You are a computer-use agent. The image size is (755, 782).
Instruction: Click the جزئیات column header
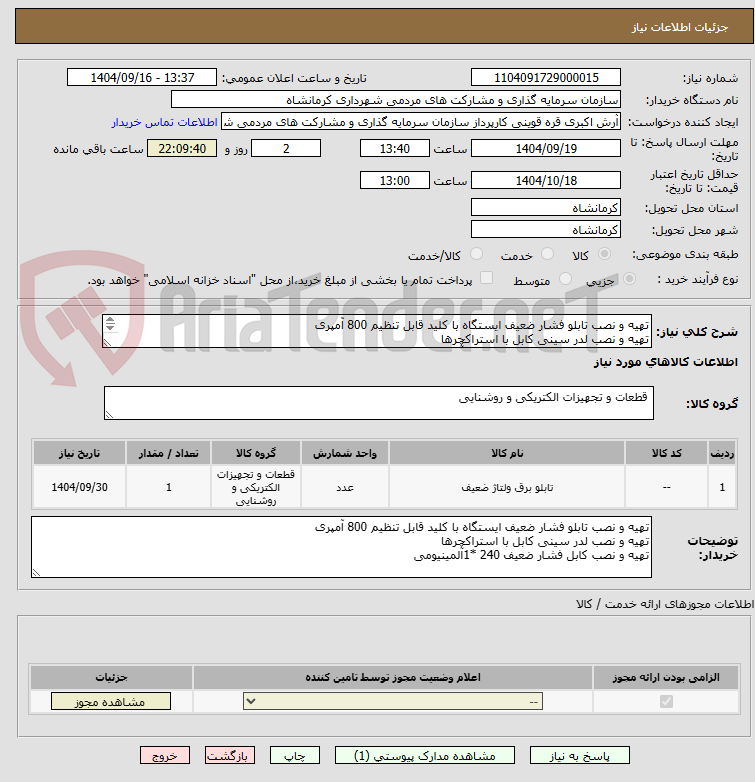click(x=111, y=677)
